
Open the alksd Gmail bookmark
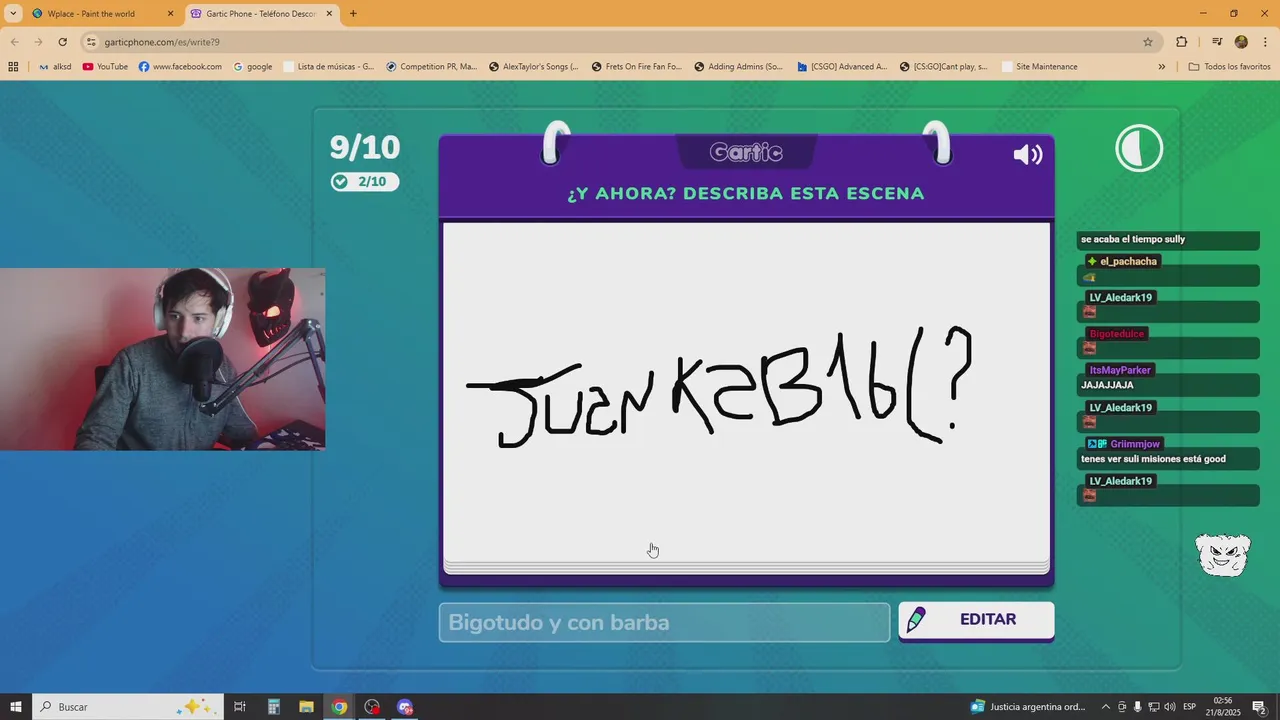pyautogui.click(x=55, y=67)
